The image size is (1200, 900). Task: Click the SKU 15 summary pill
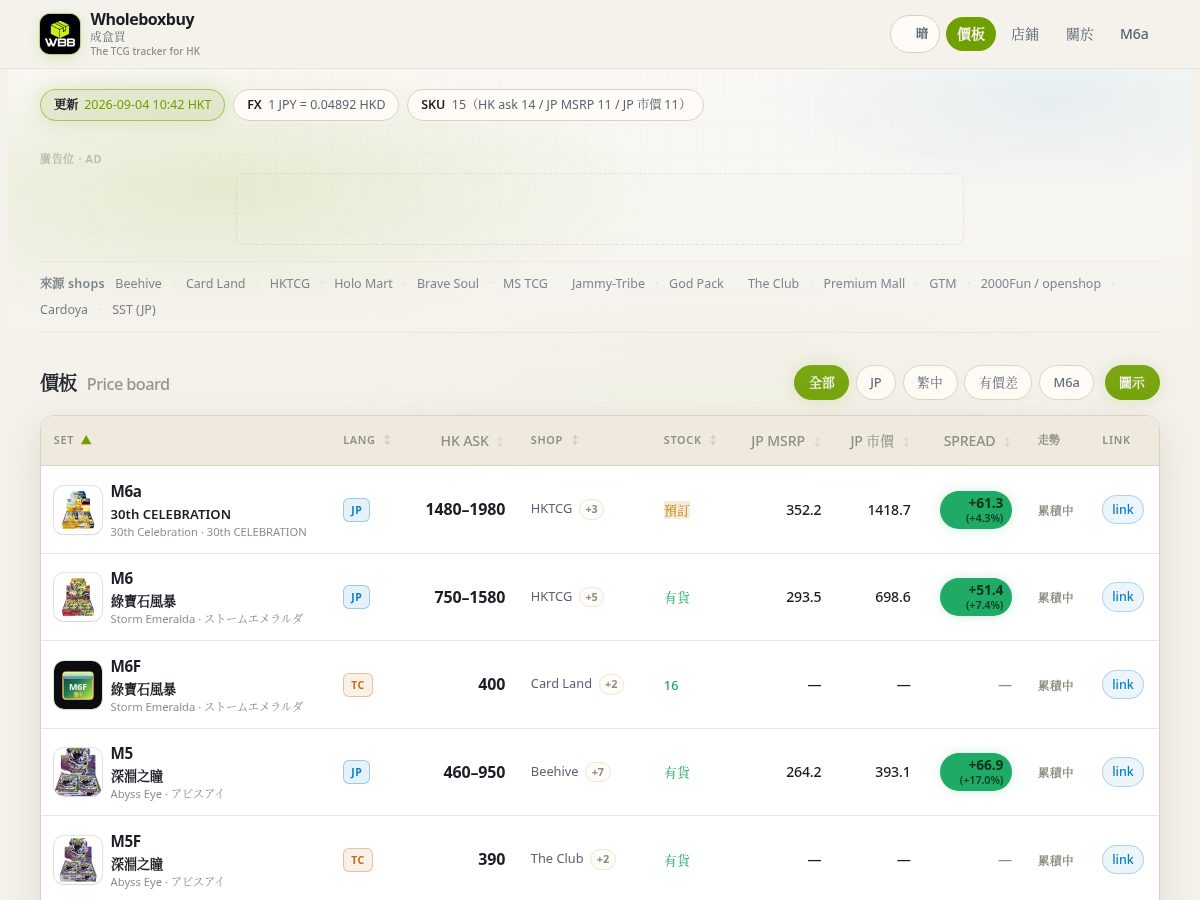(x=555, y=105)
